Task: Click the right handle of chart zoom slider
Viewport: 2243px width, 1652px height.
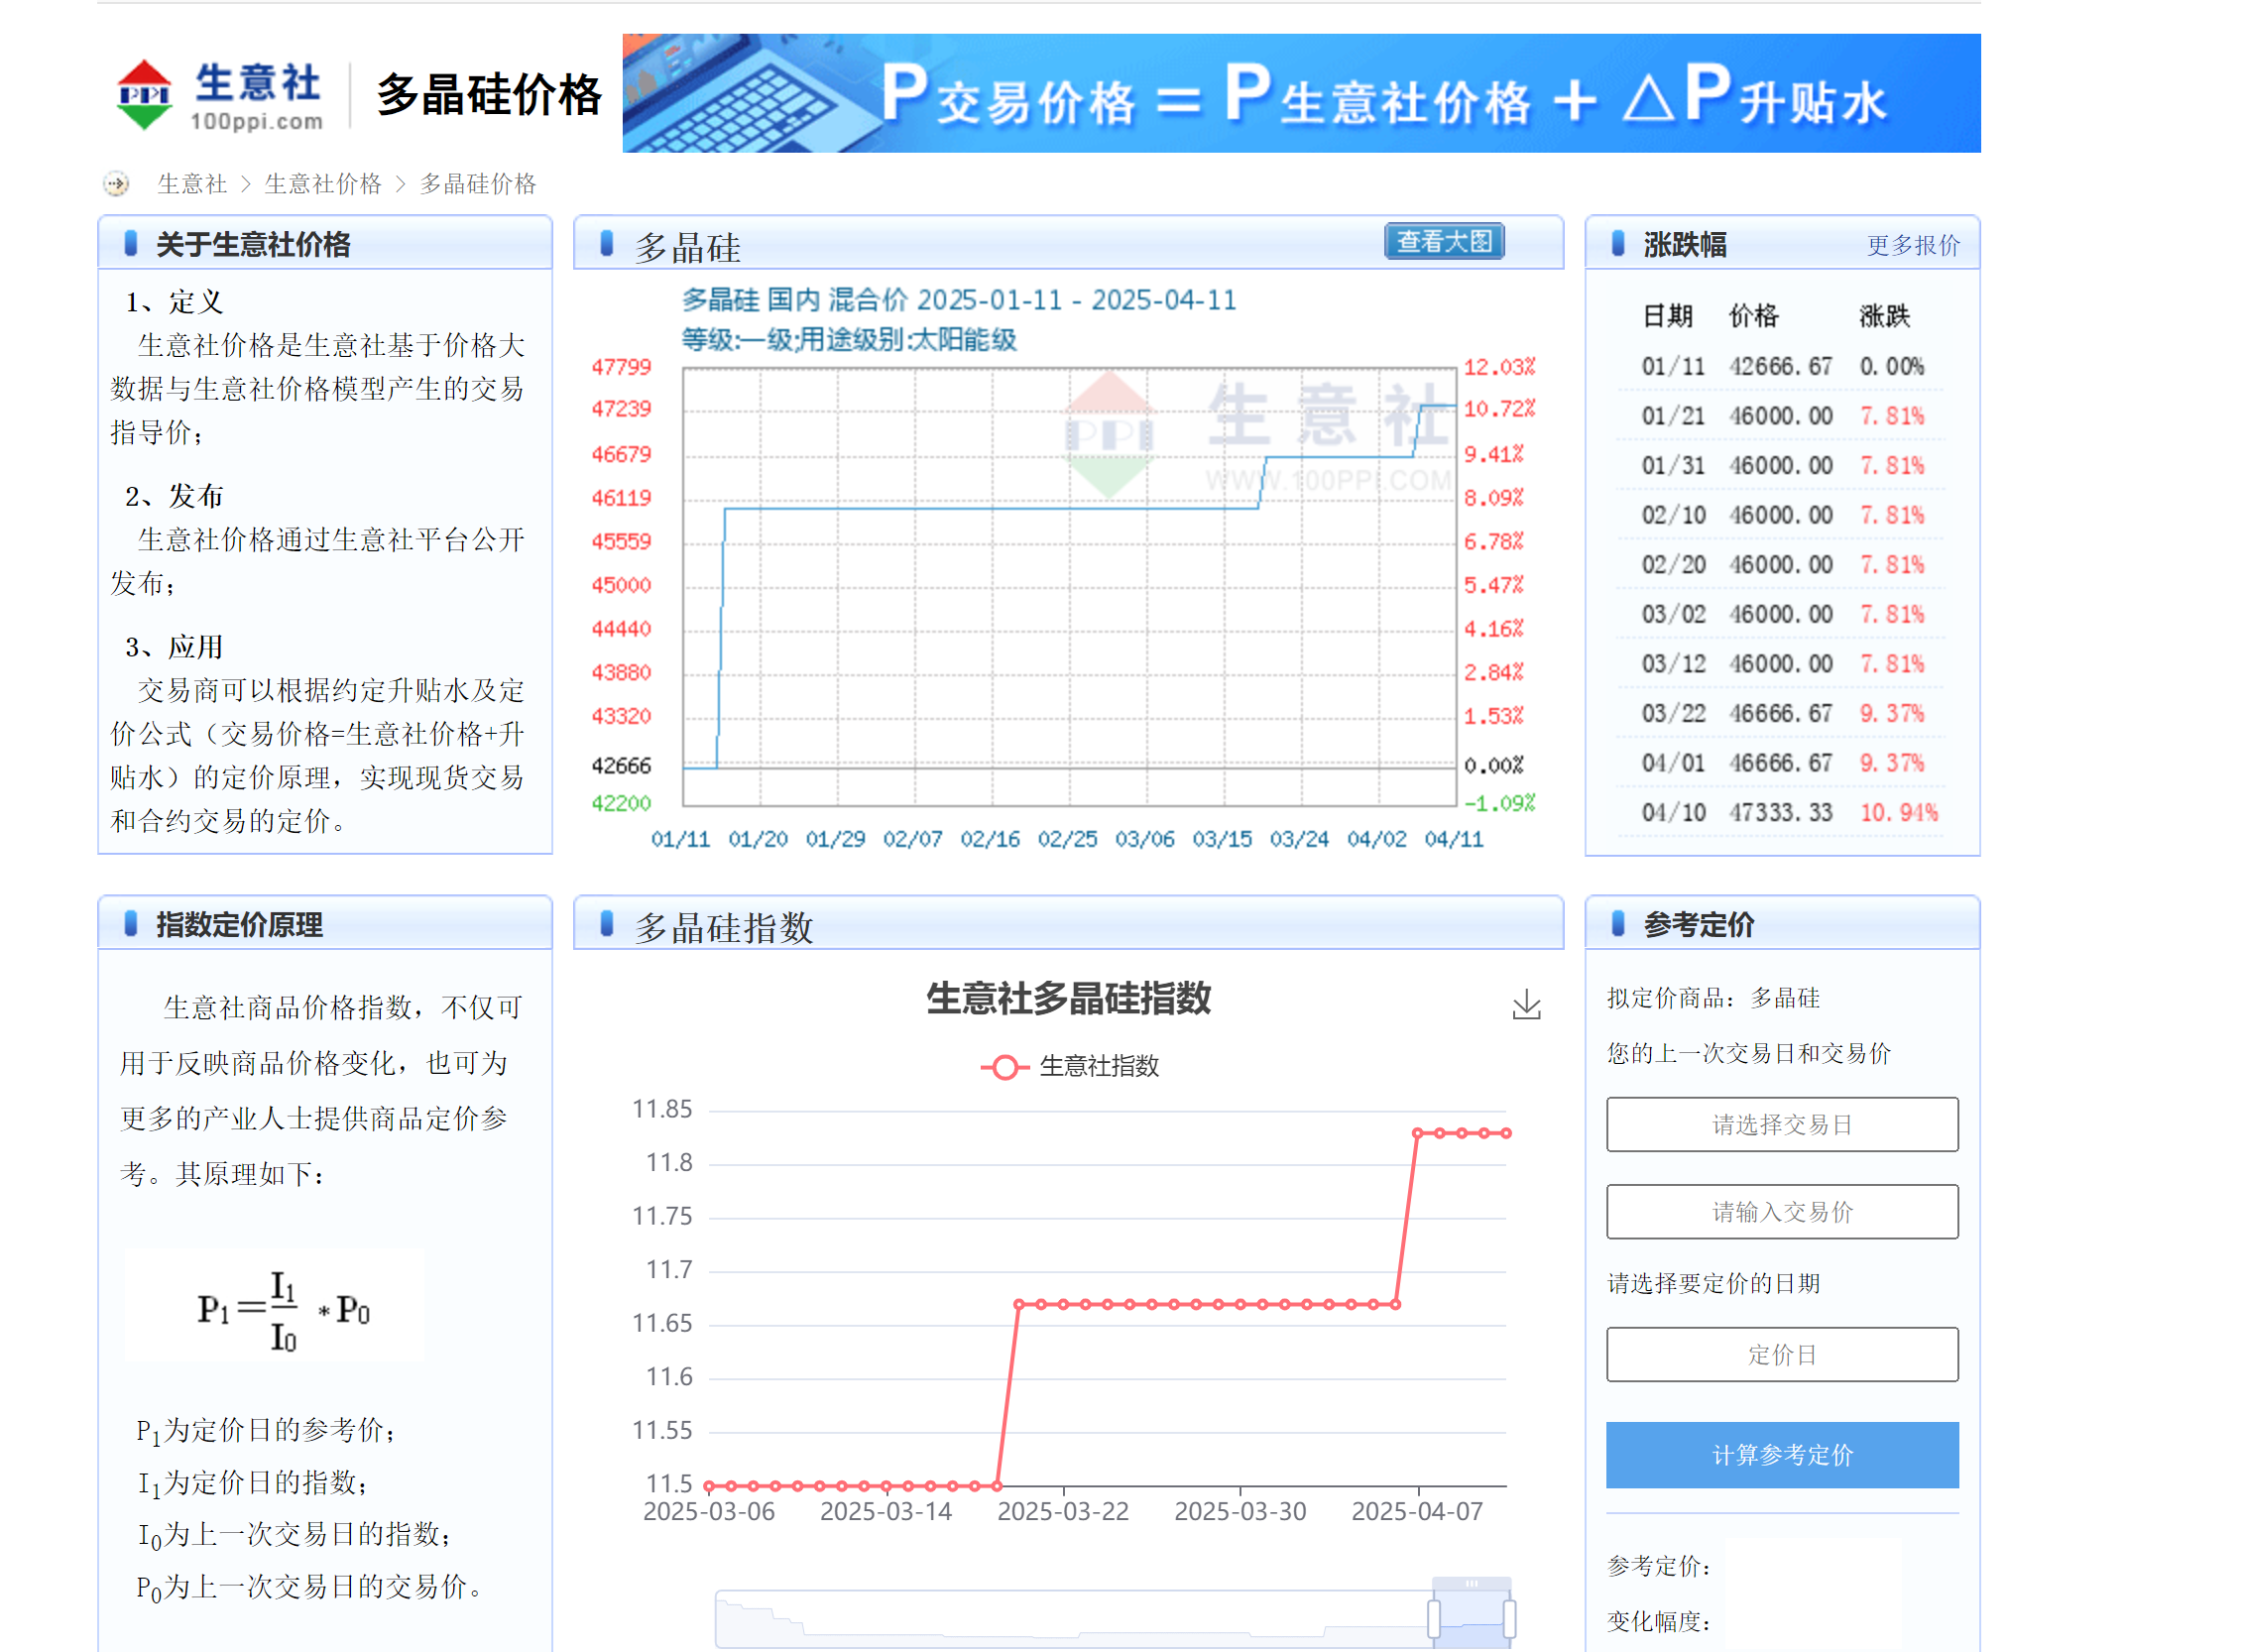Action: (1508, 1617)
